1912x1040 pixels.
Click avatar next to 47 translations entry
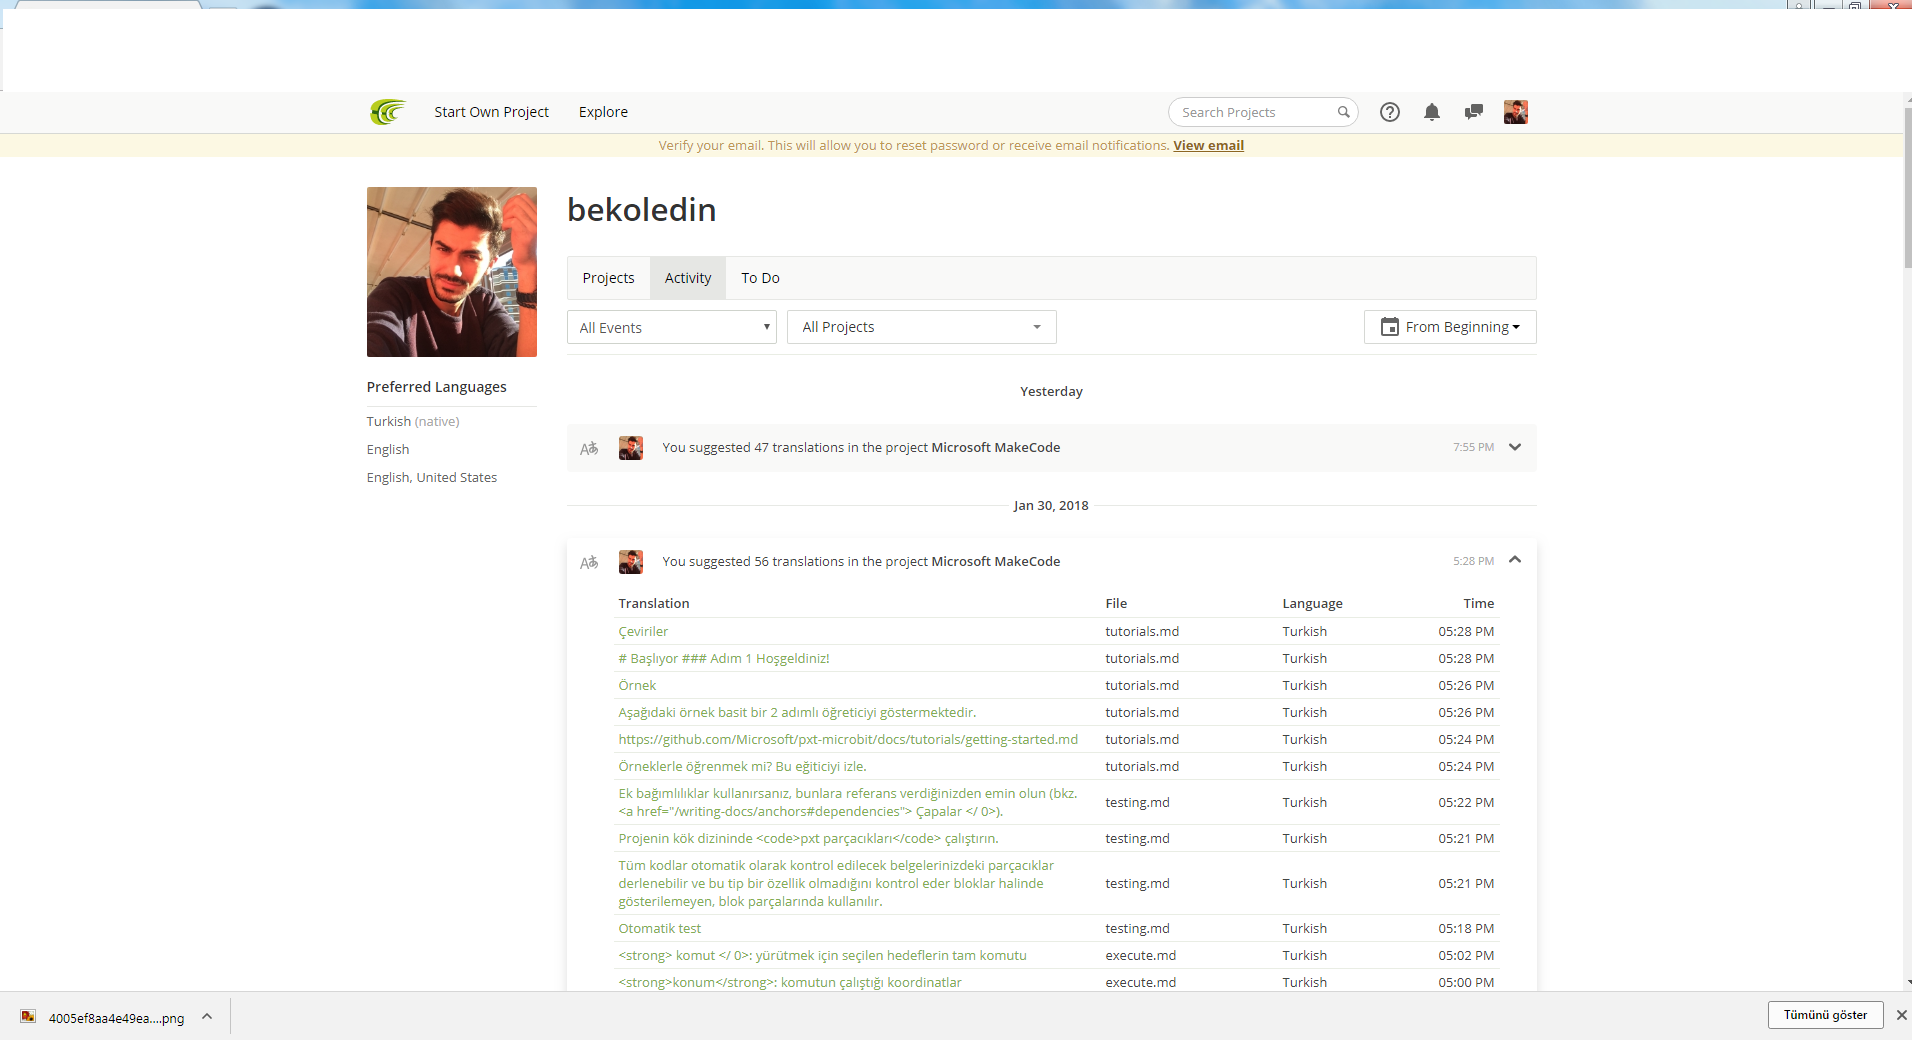tap(631, 448)
